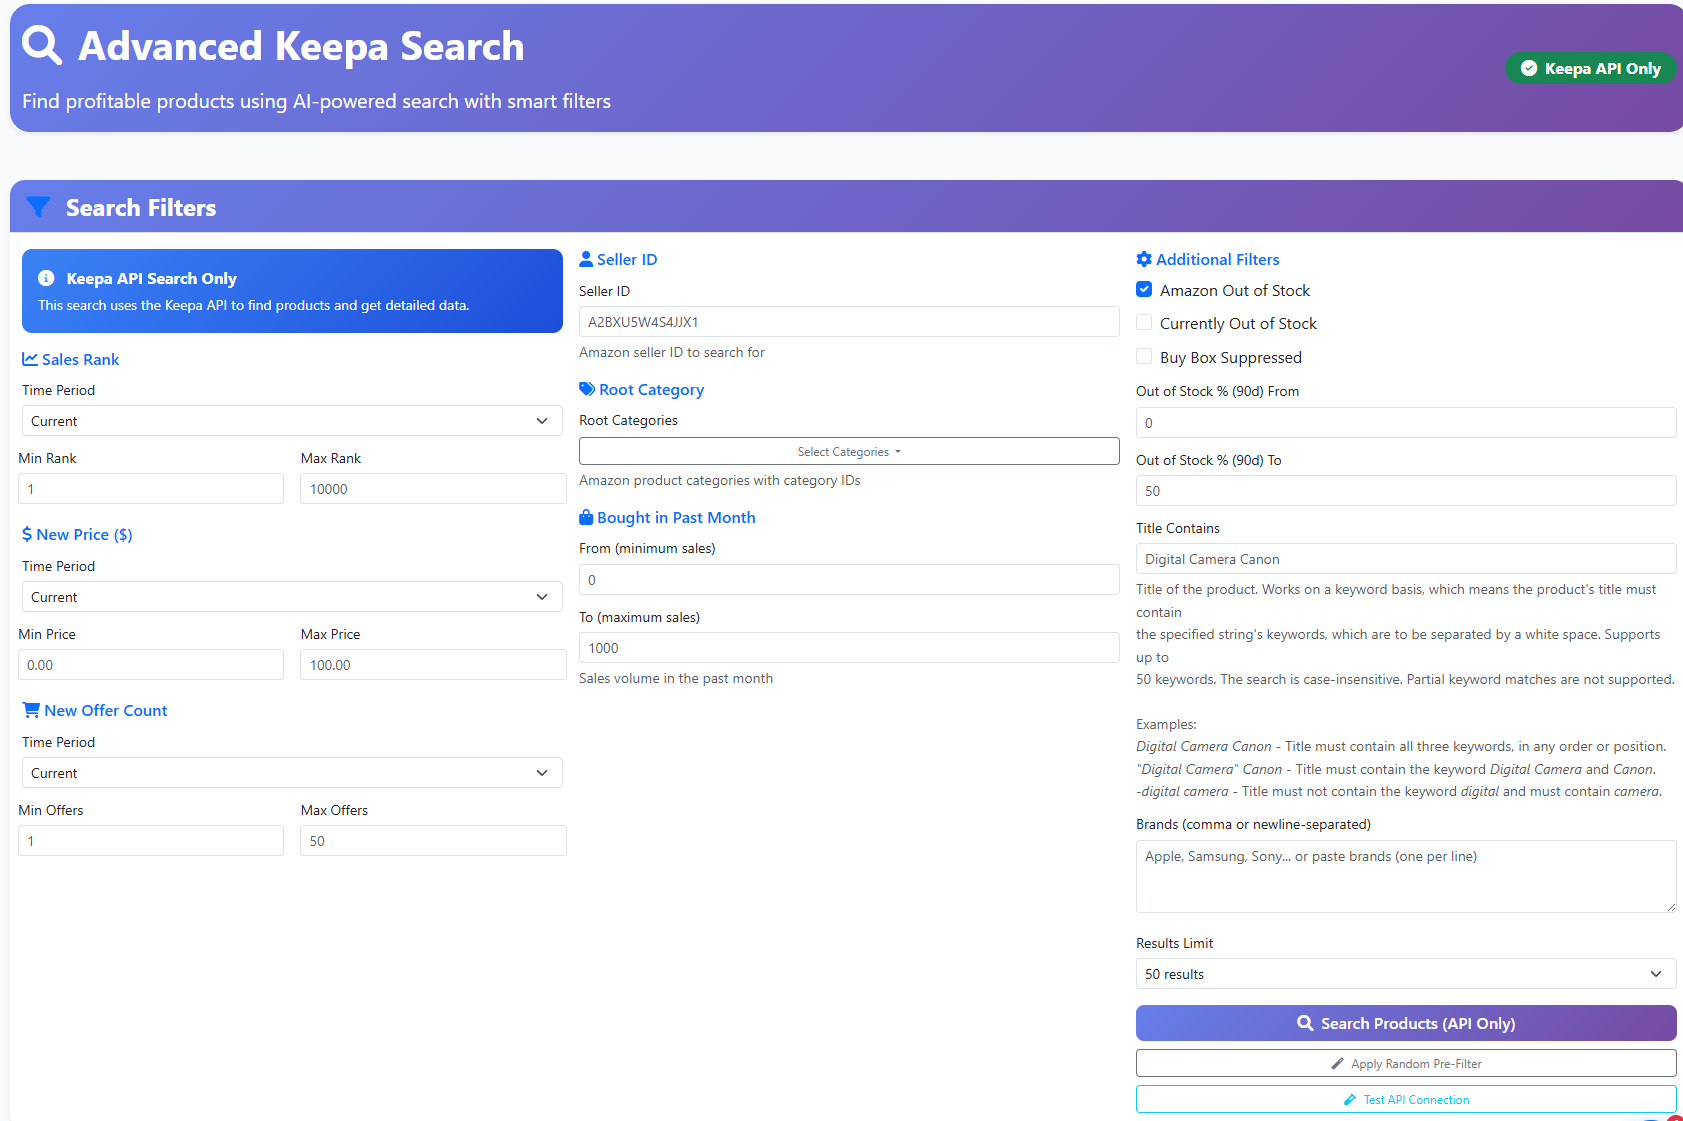Image resolution: width=1683 pixels, height=1121 pixels.
Task: Click the Keepa API Only badge
Action: (1590, 68)
